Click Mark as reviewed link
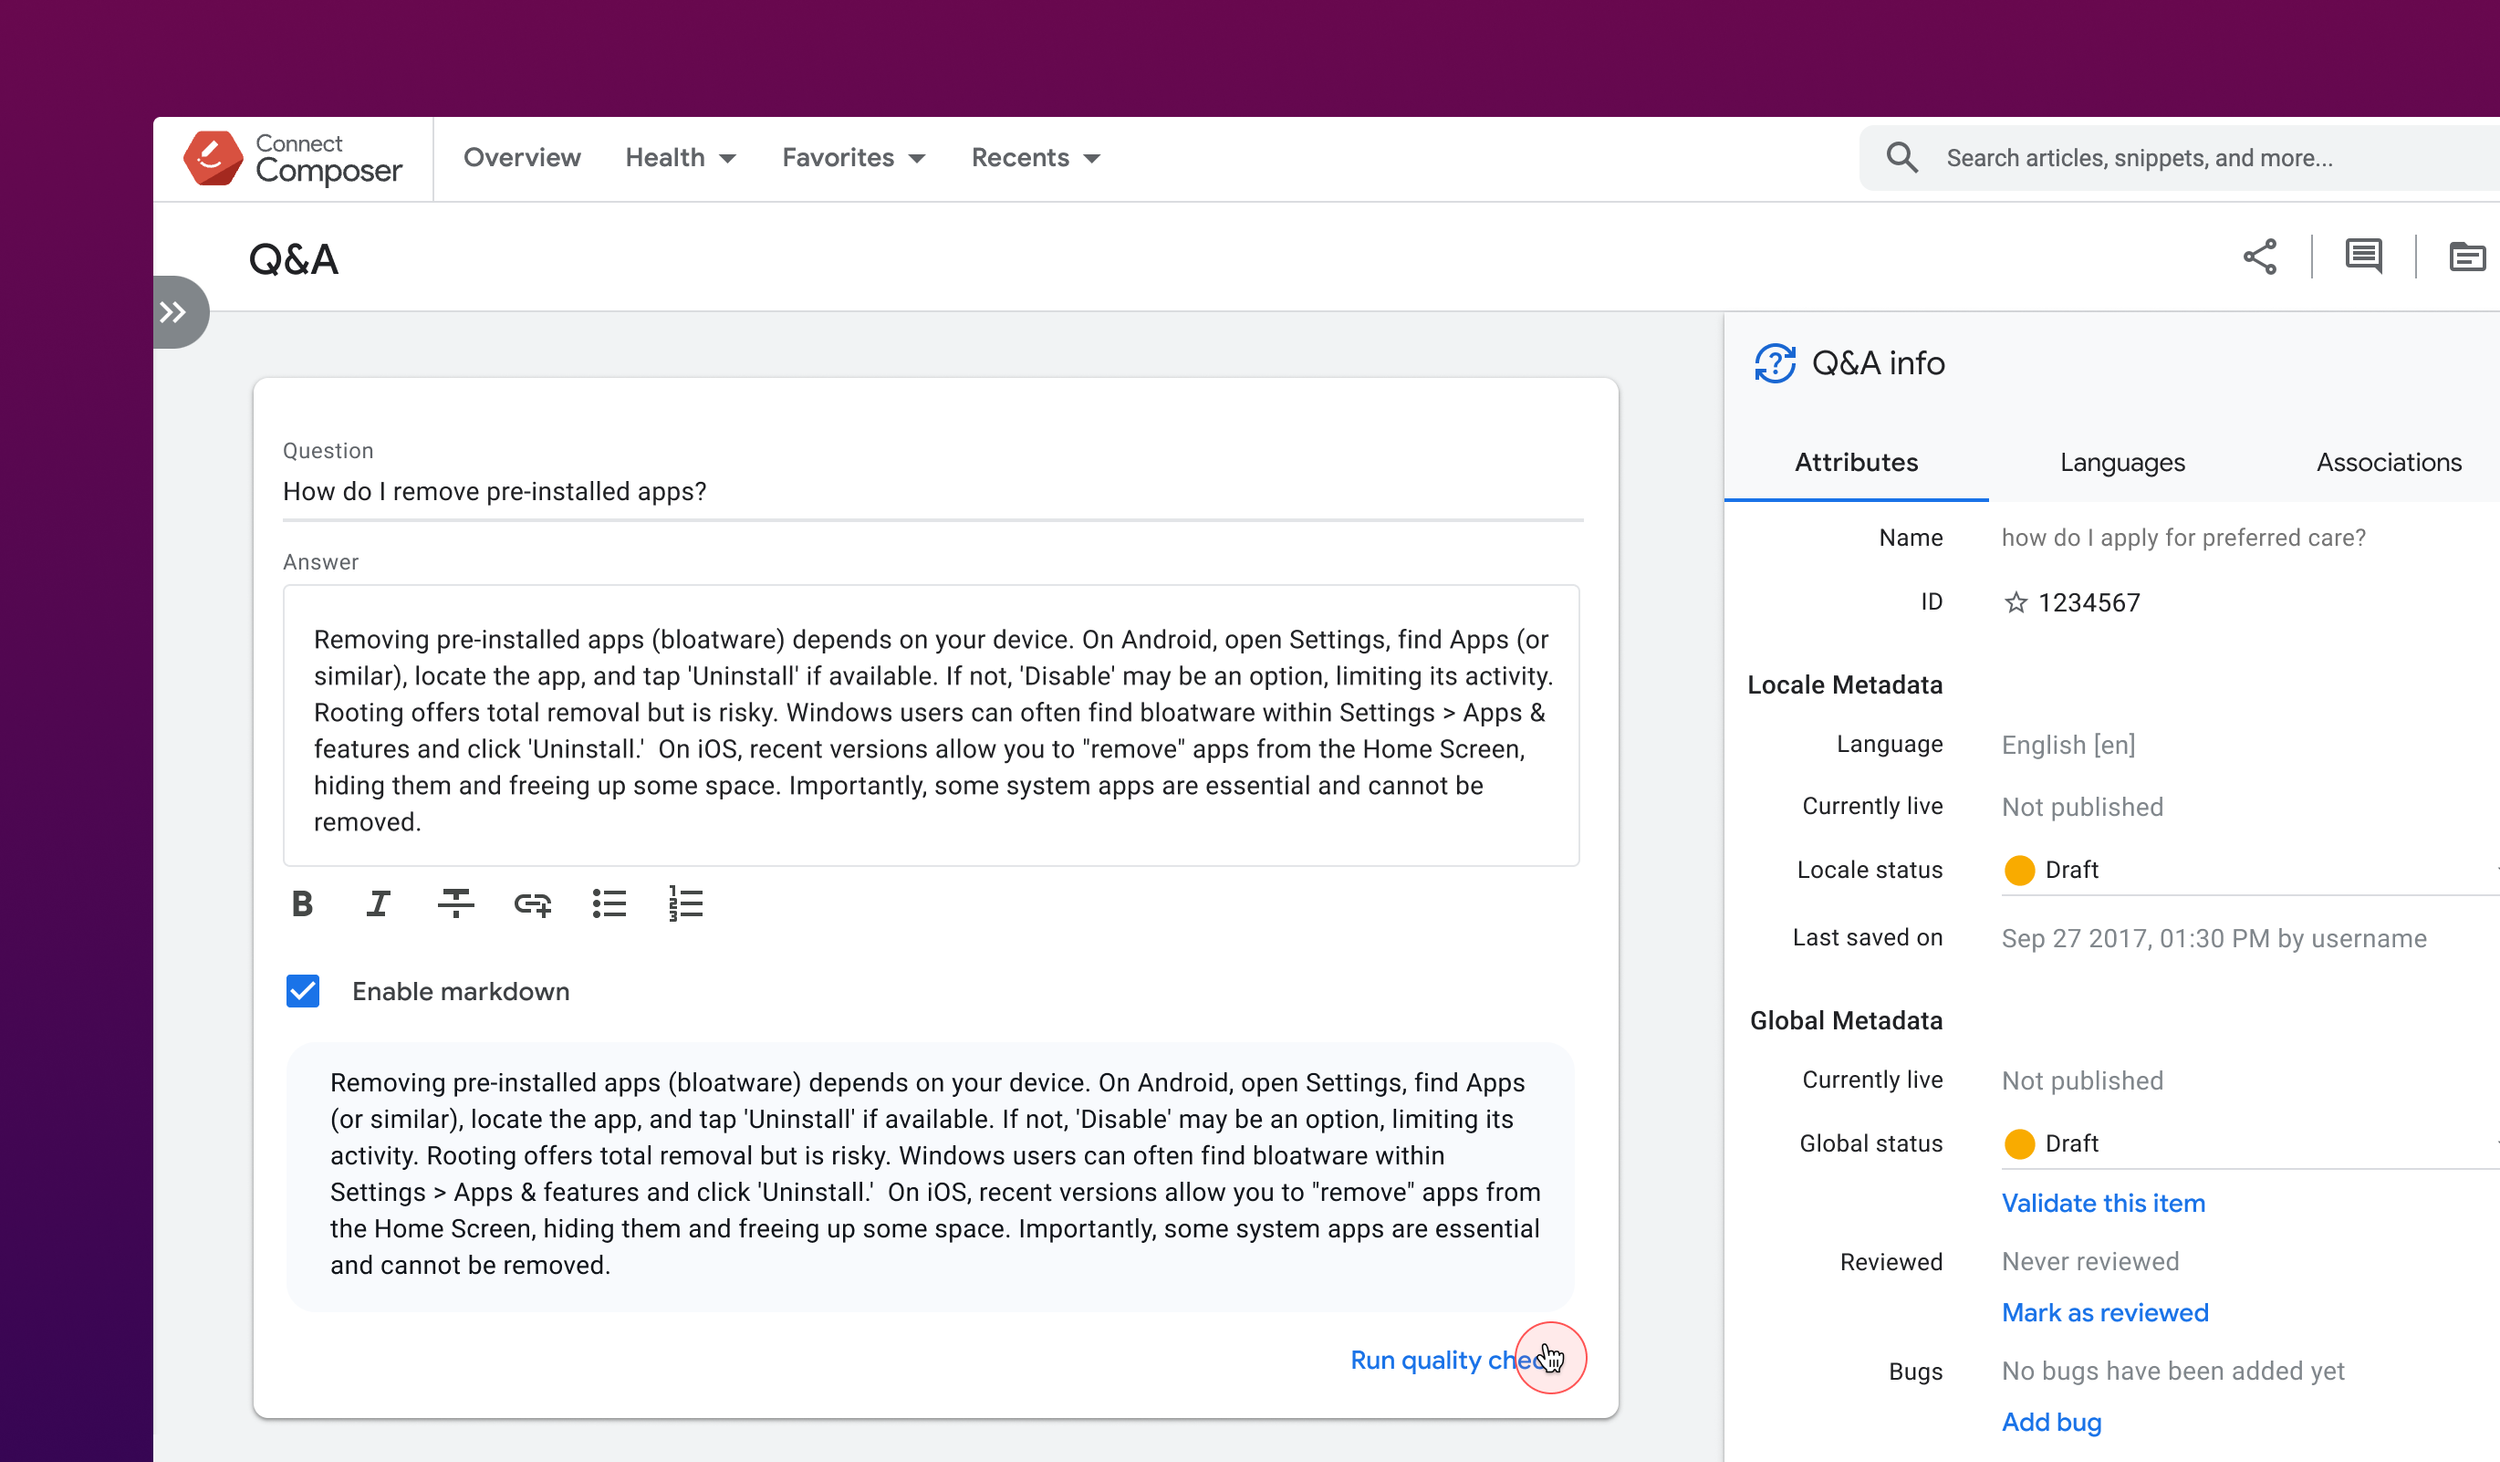Viewport: 2500px width, 1462px height. pyautogui.click(x=2104, y=1313)
